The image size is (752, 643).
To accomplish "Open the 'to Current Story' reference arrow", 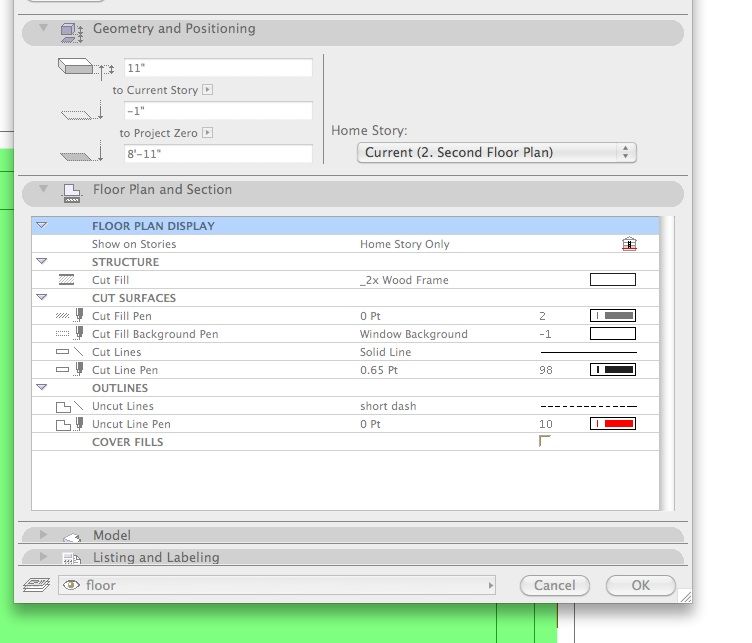I will pyautogui.click(x=208, y=90).
